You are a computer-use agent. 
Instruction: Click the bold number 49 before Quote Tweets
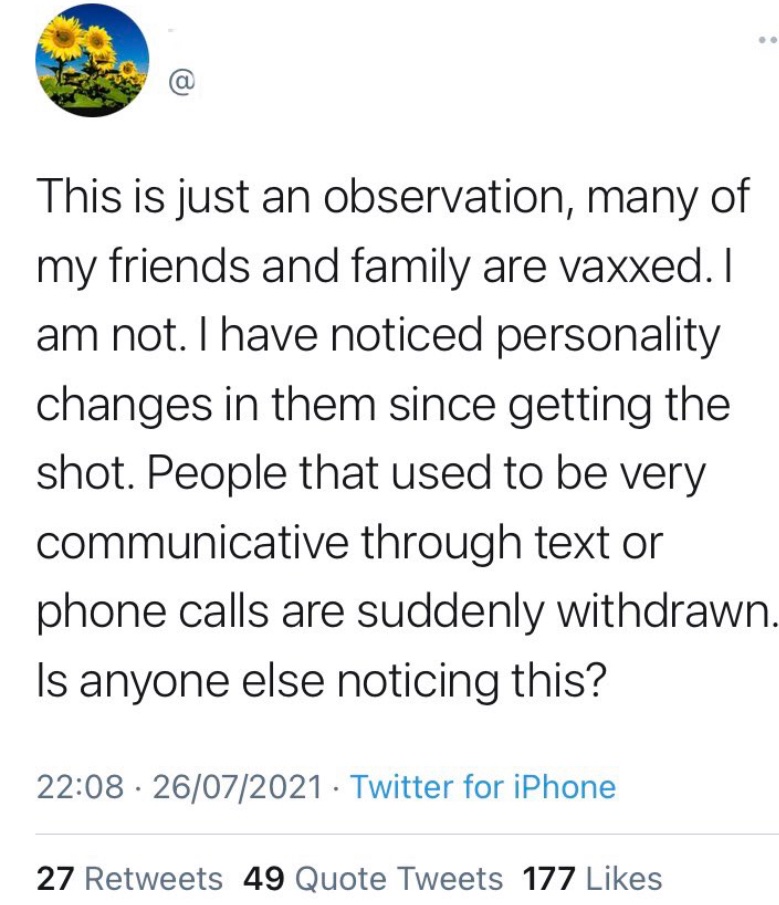[x=264, y=878]
